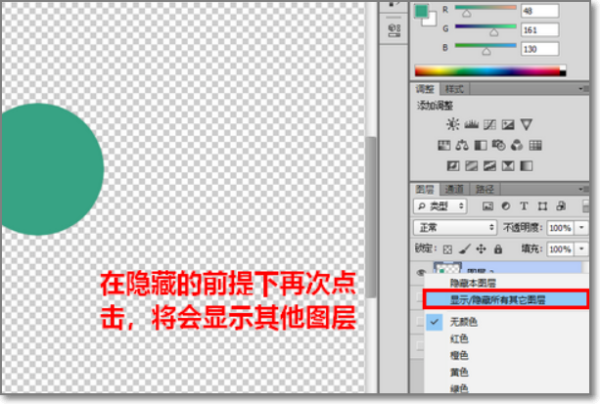Add a Black & White adjustment
600x404 pixels.
[x=481, y=145]
